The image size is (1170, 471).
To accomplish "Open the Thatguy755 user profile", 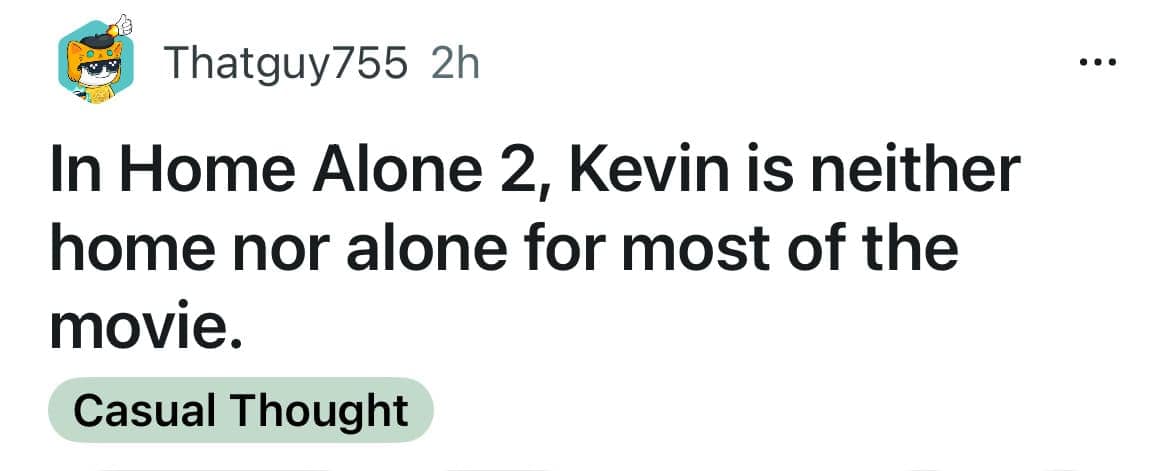I will click(x=285, y=64).
